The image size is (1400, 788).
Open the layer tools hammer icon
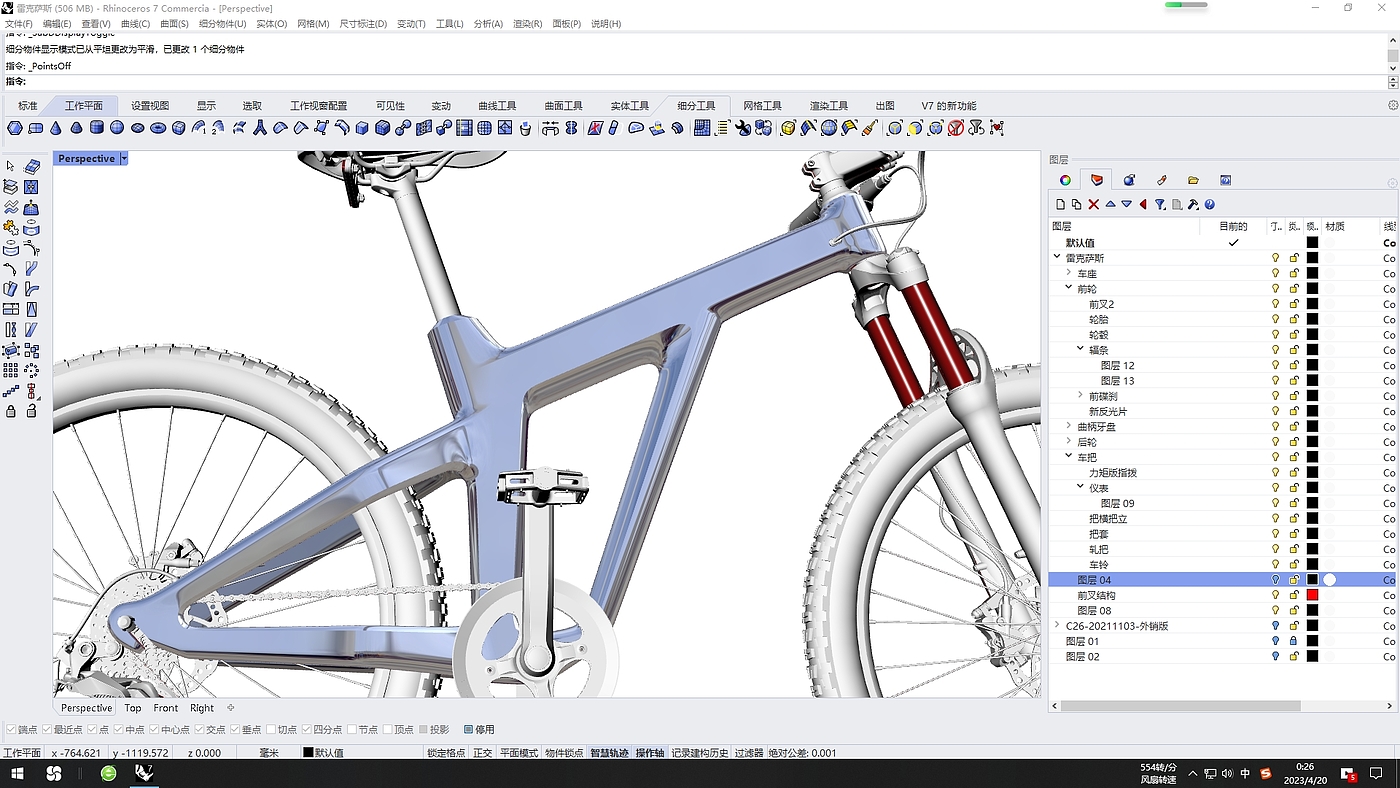(x=1193, y=204)
